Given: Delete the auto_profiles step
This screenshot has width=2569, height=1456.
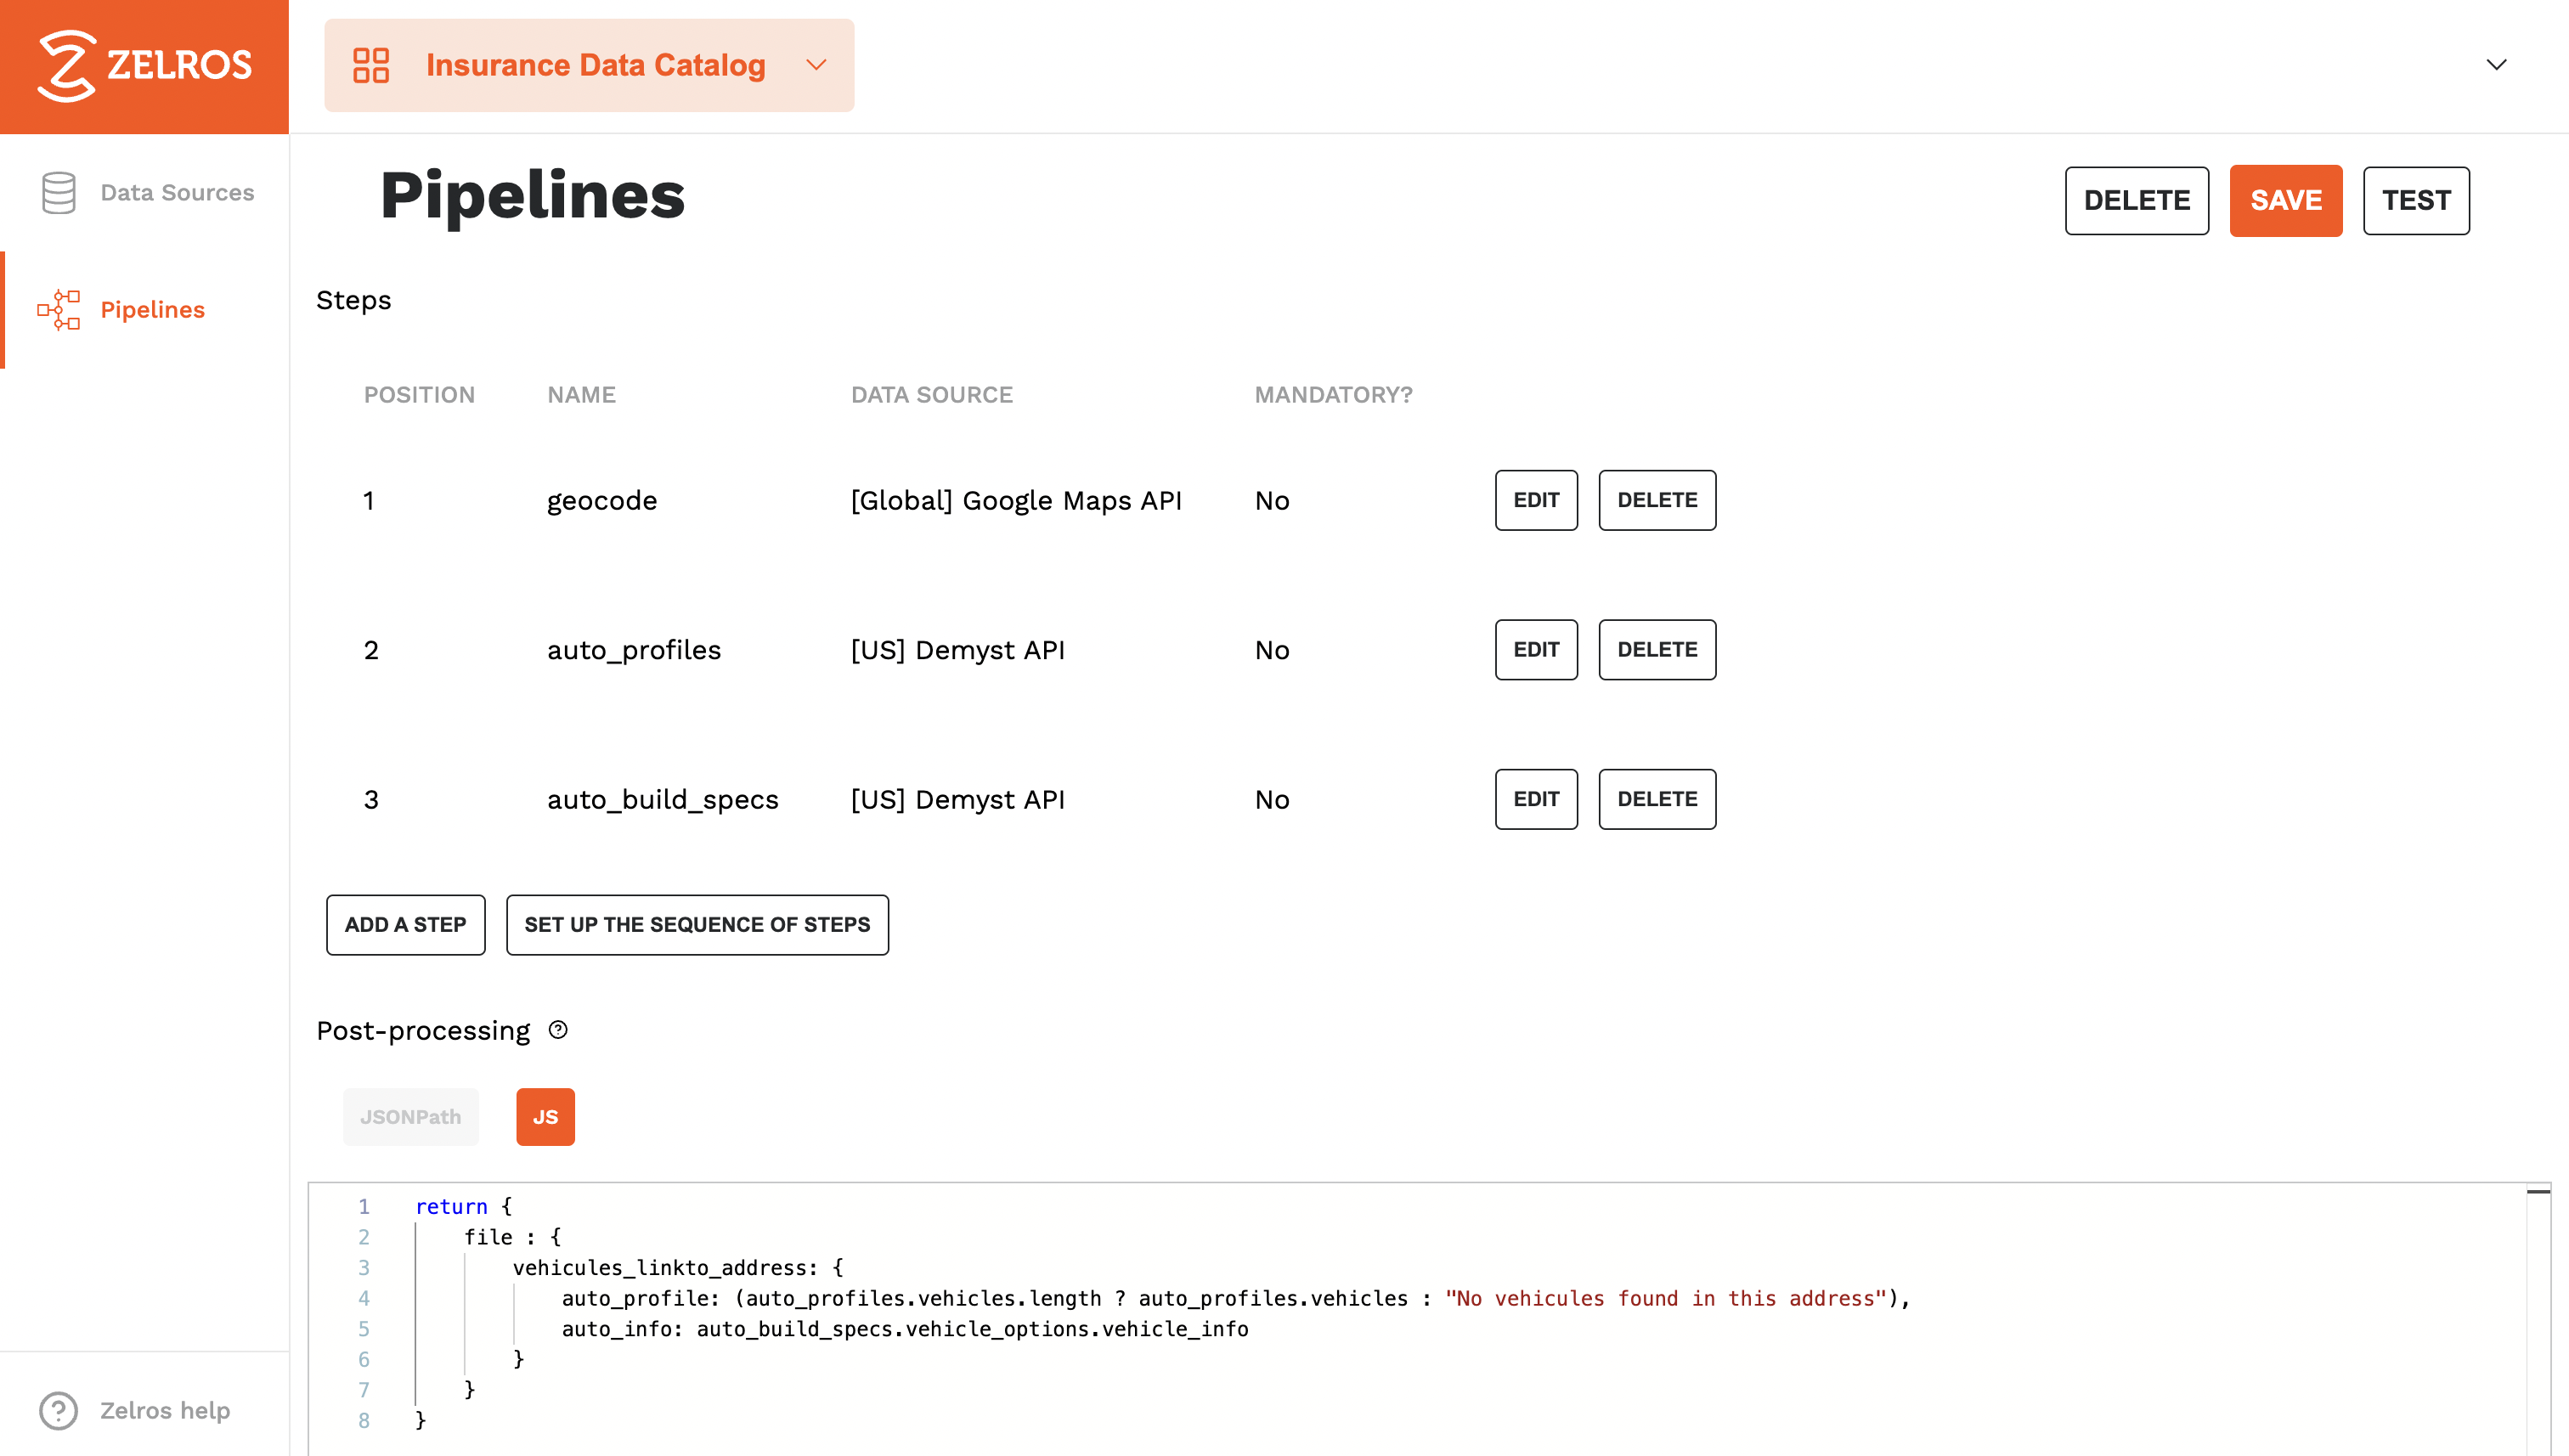Looking at the screenshot, I should [1656, 650].
